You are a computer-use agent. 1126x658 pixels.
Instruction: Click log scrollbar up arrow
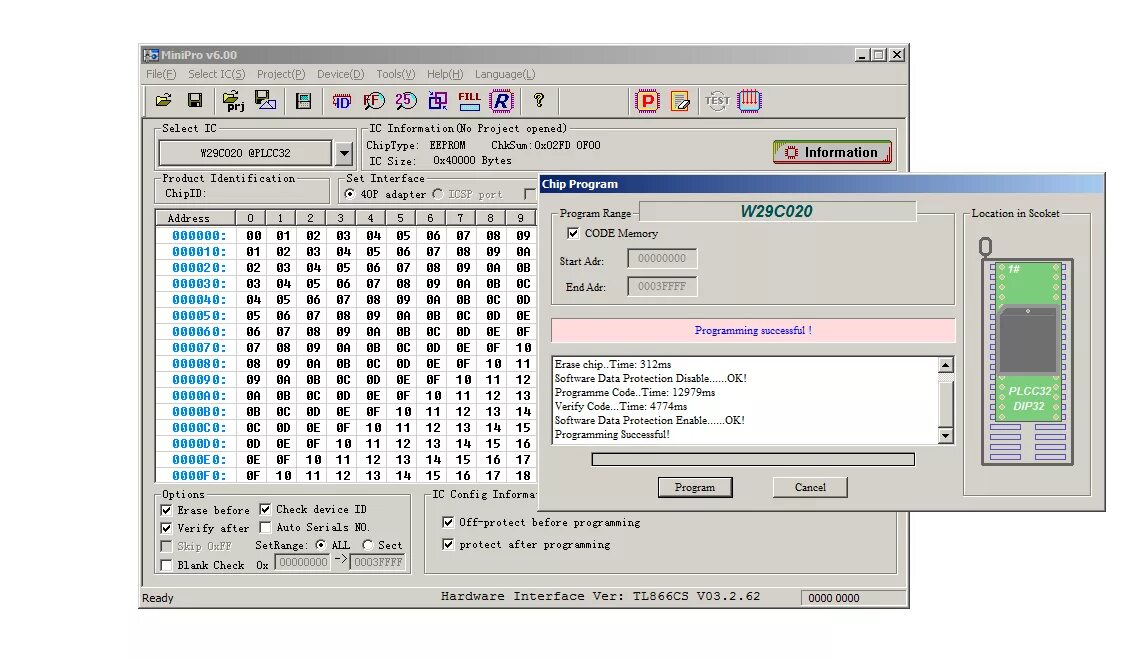point(946,365)
